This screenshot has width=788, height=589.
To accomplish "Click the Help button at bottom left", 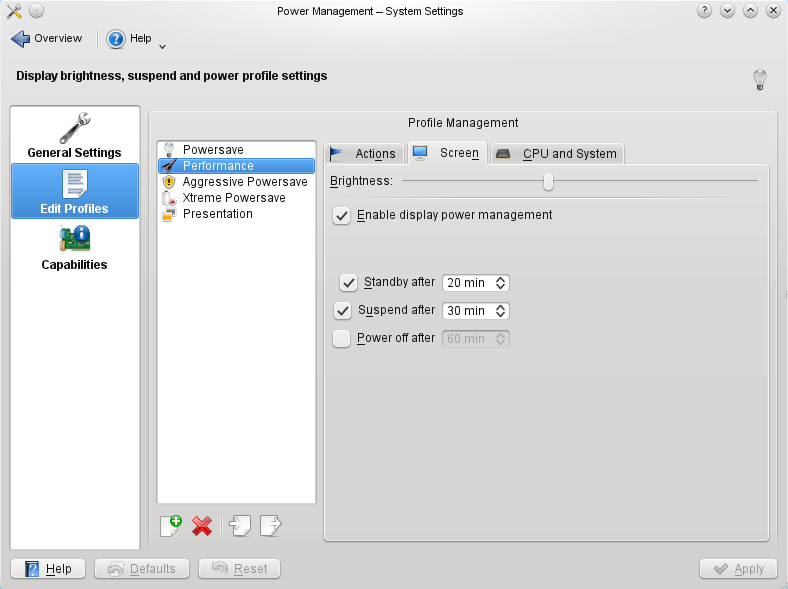I will pos(48,569).
